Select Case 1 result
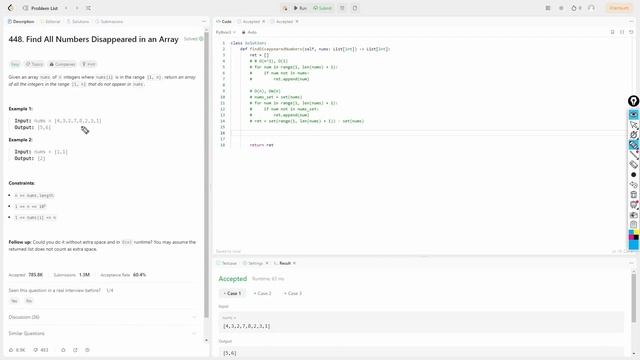 232,293
